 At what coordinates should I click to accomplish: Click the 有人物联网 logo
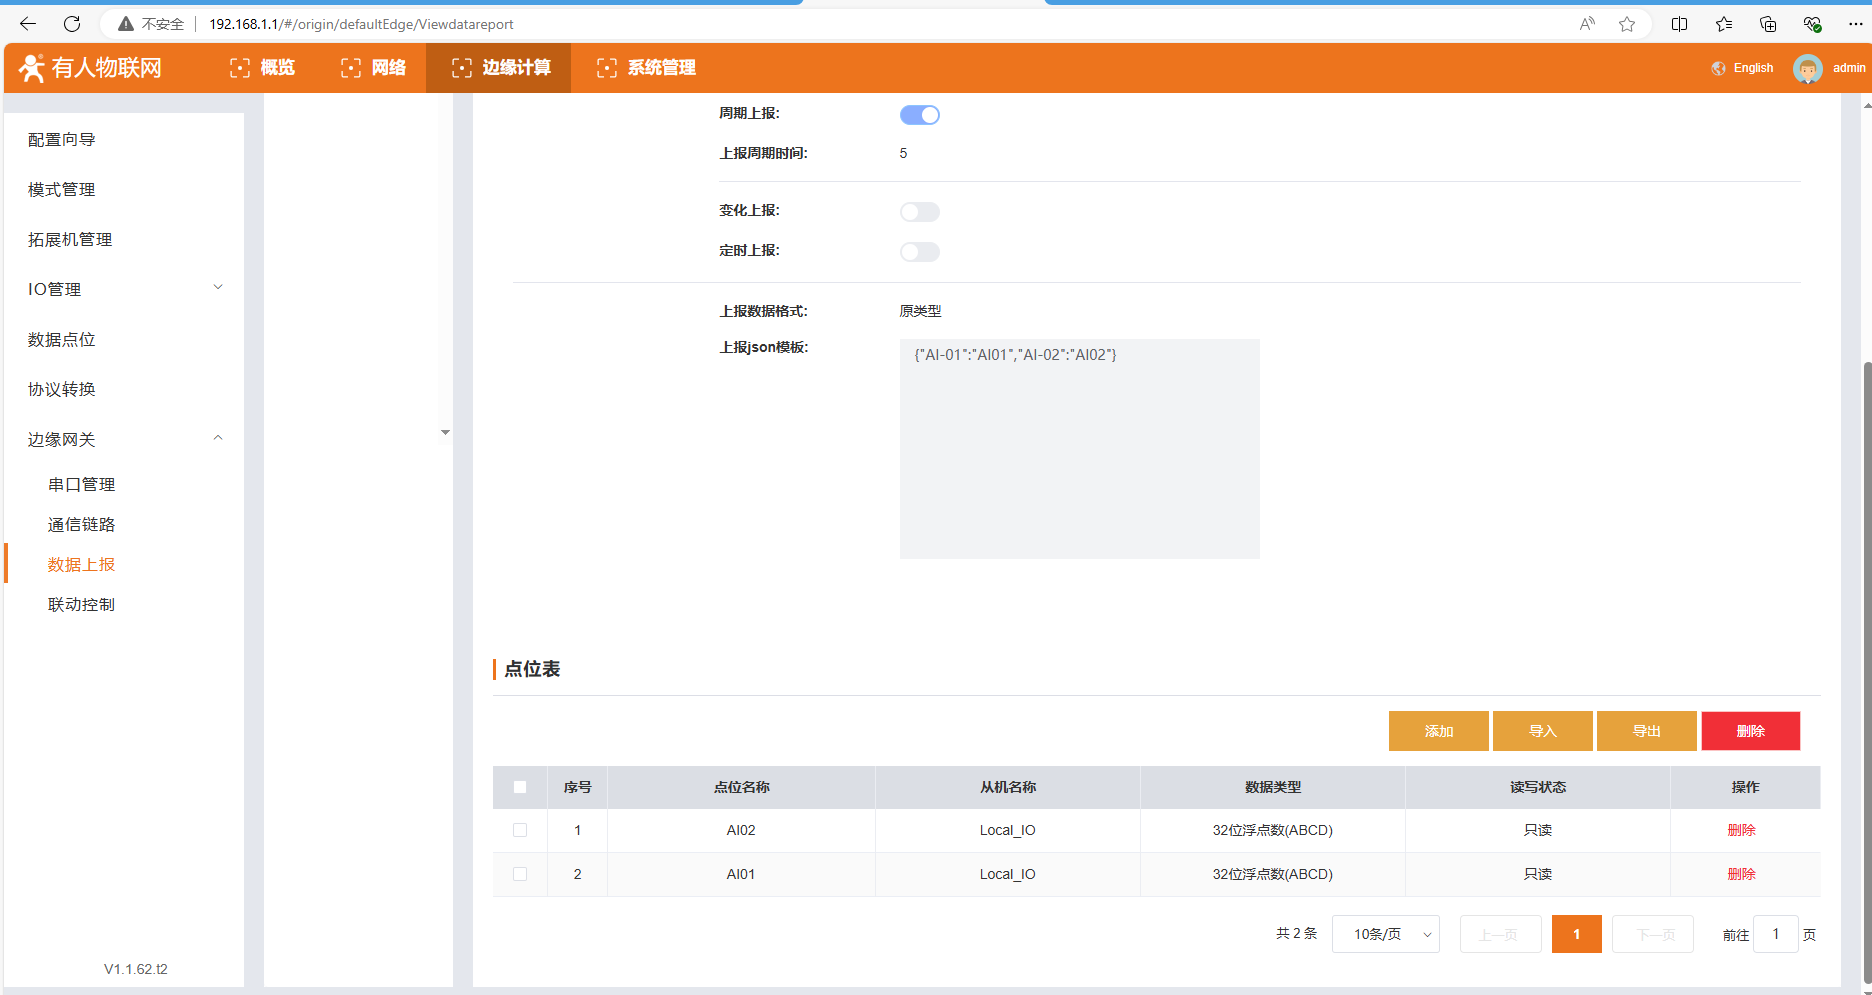point(90,68)
